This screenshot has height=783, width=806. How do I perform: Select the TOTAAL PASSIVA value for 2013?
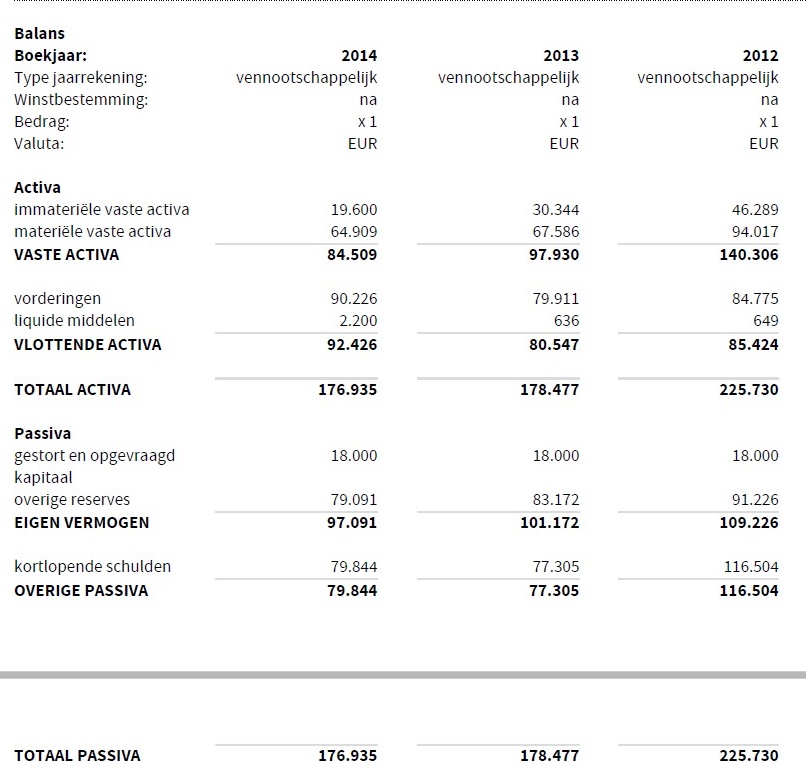(x=549, y=756)
